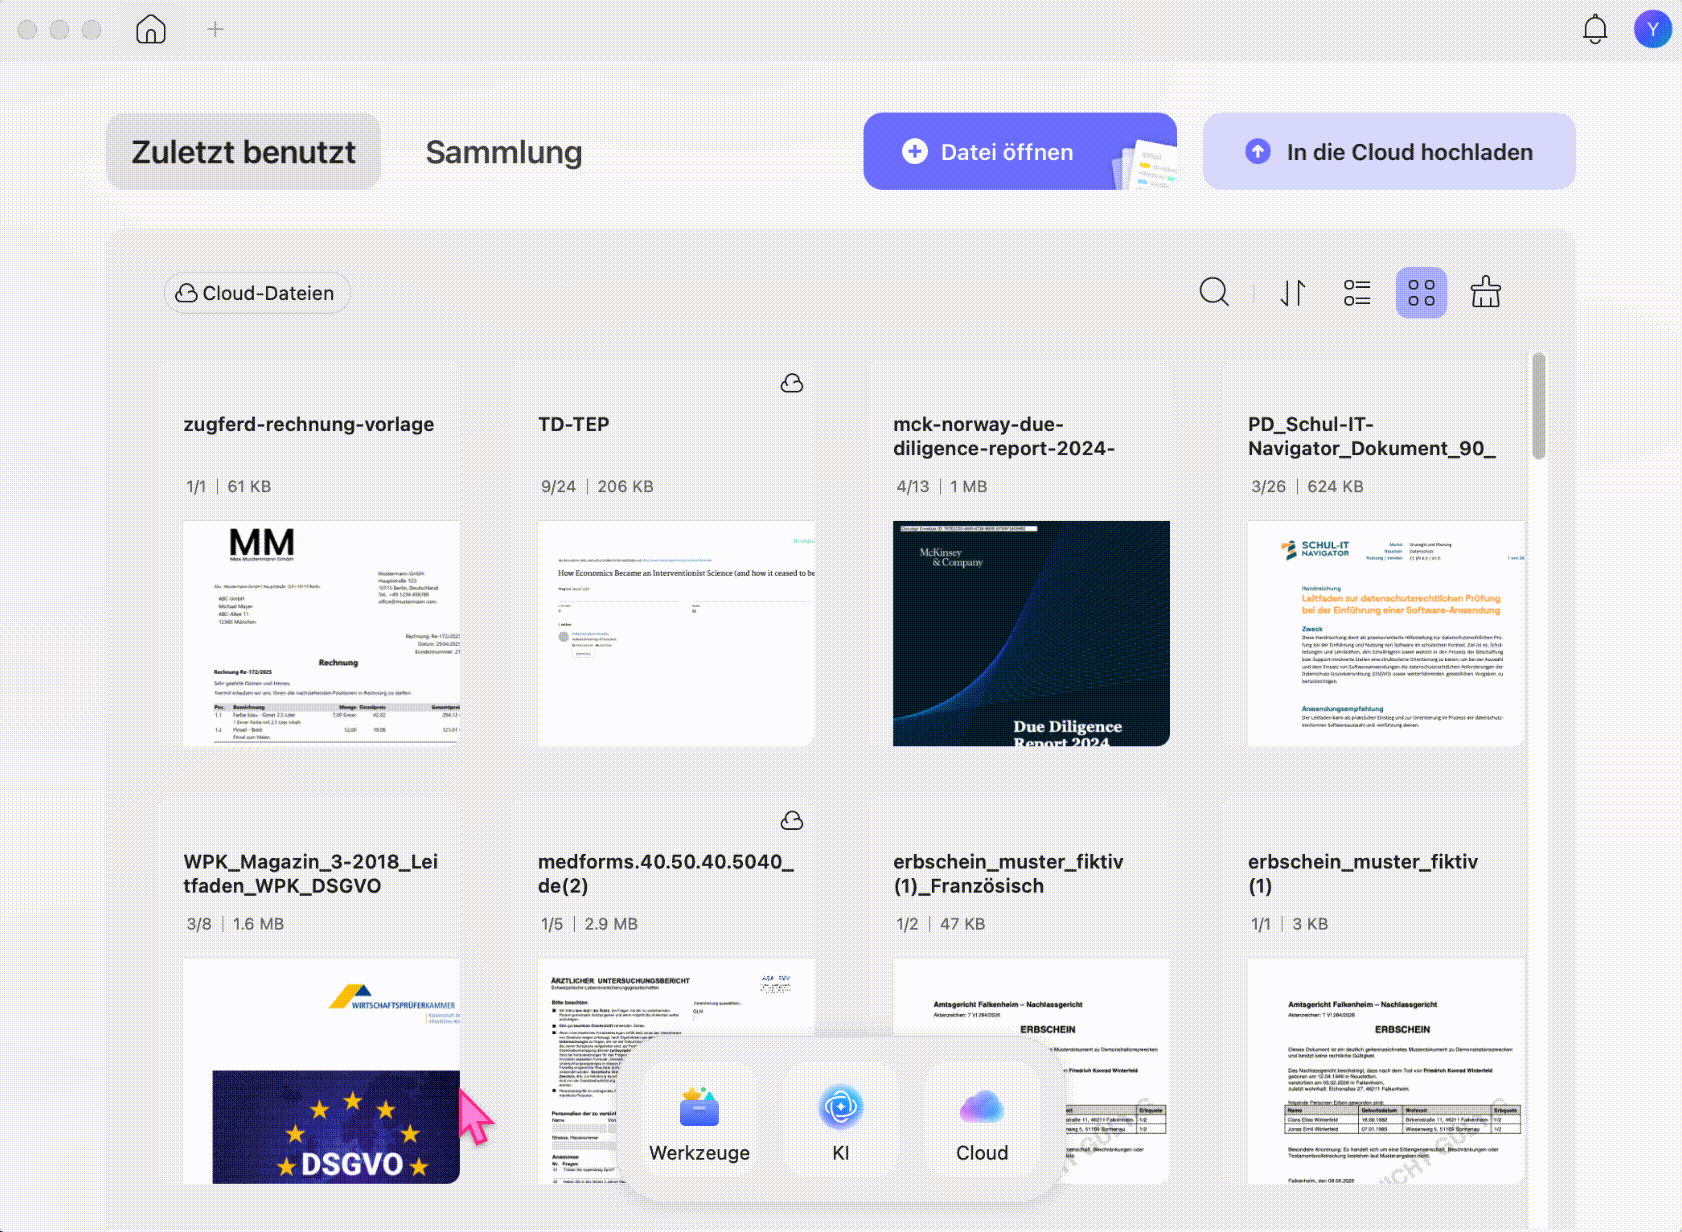Open PD_Schul-IT-Navigator document thumbnail
1682x1232 pixels.
1386,633
